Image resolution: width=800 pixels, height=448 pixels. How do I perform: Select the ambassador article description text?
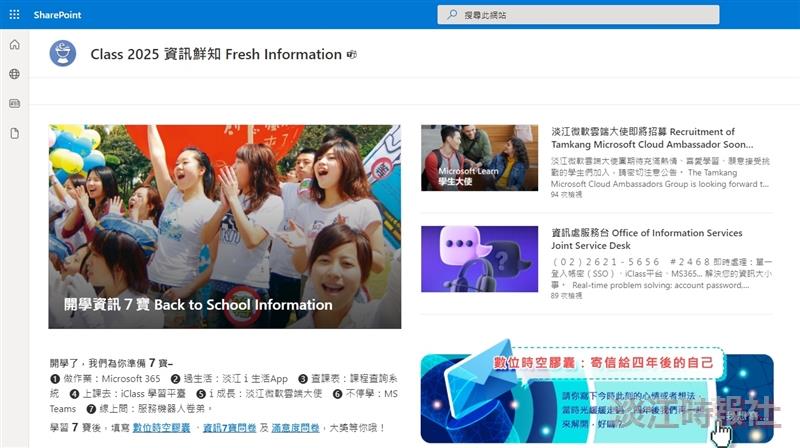[x=660, y=172]
